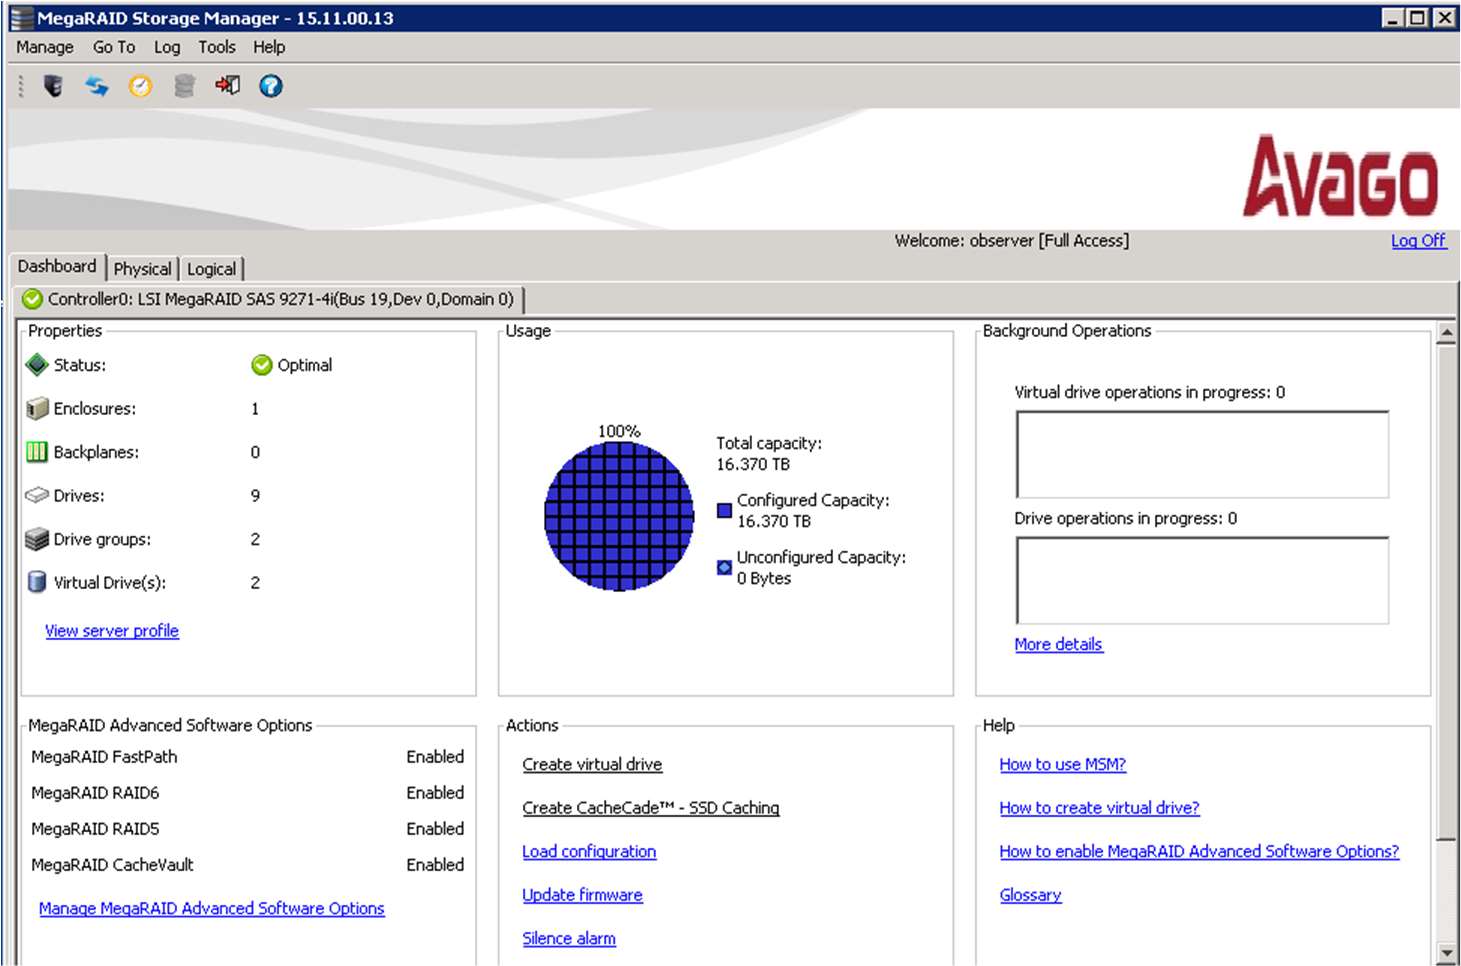Click the MegaRAID title bar app icon

click(x=21, y=18)
